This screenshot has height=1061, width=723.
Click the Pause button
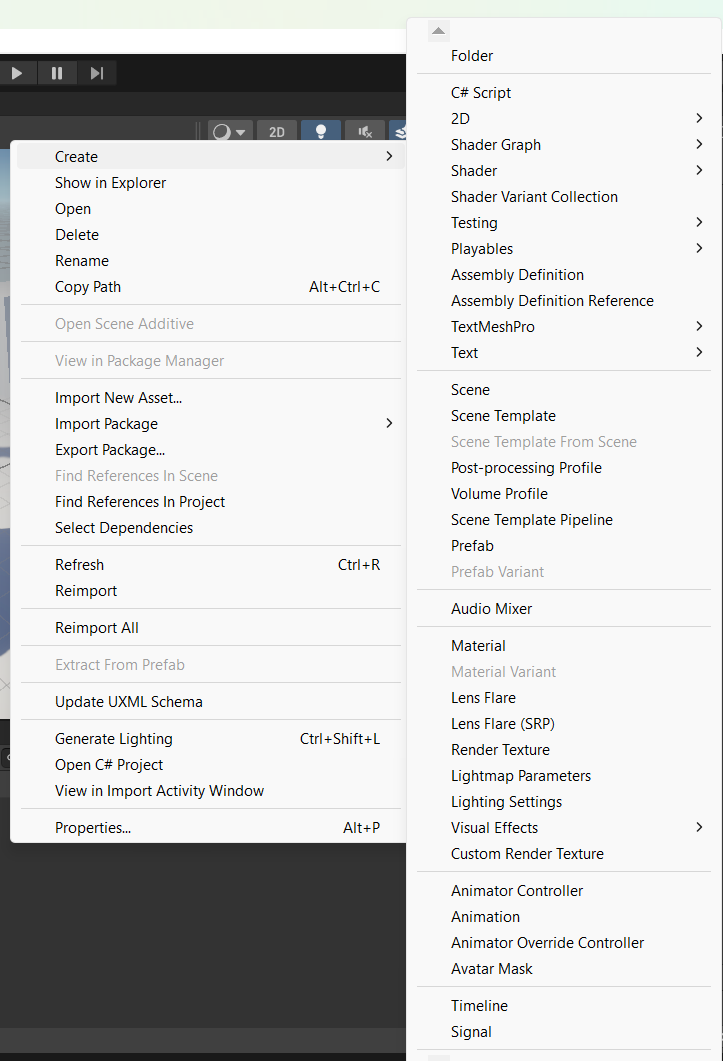click(x=57, y=73)
